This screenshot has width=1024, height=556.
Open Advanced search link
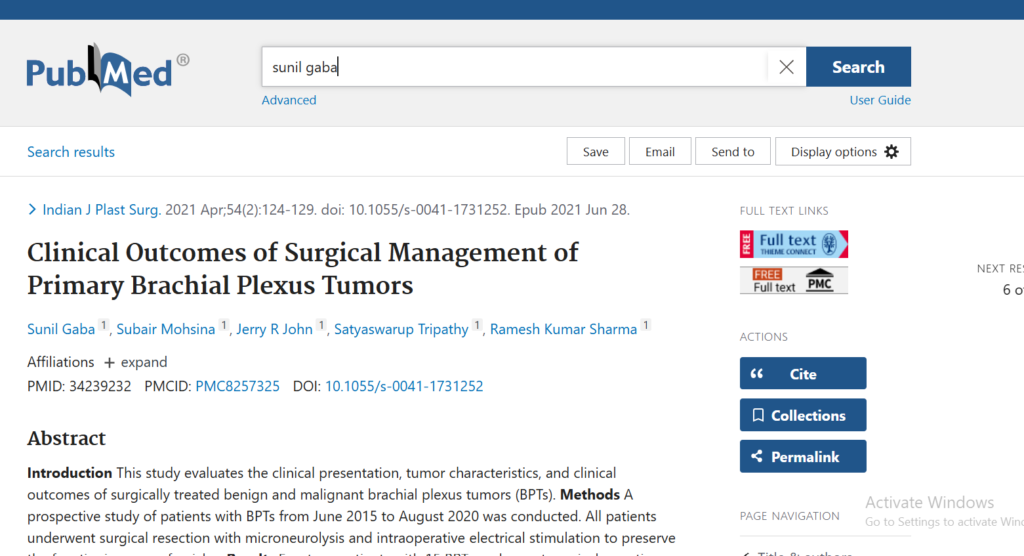[x=289, y=100]
